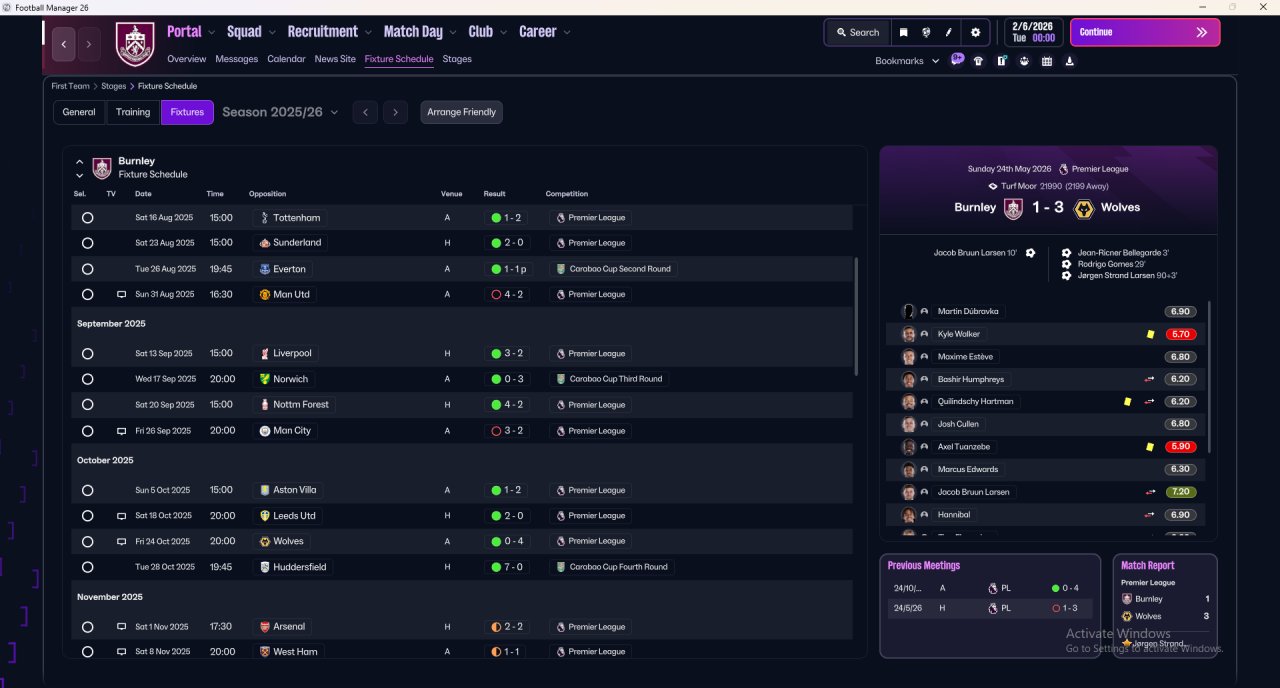Click Burnley crest in match result header
Image resolution: width=1280 pixels, height=688 pixels.
tap(1013, 208)
